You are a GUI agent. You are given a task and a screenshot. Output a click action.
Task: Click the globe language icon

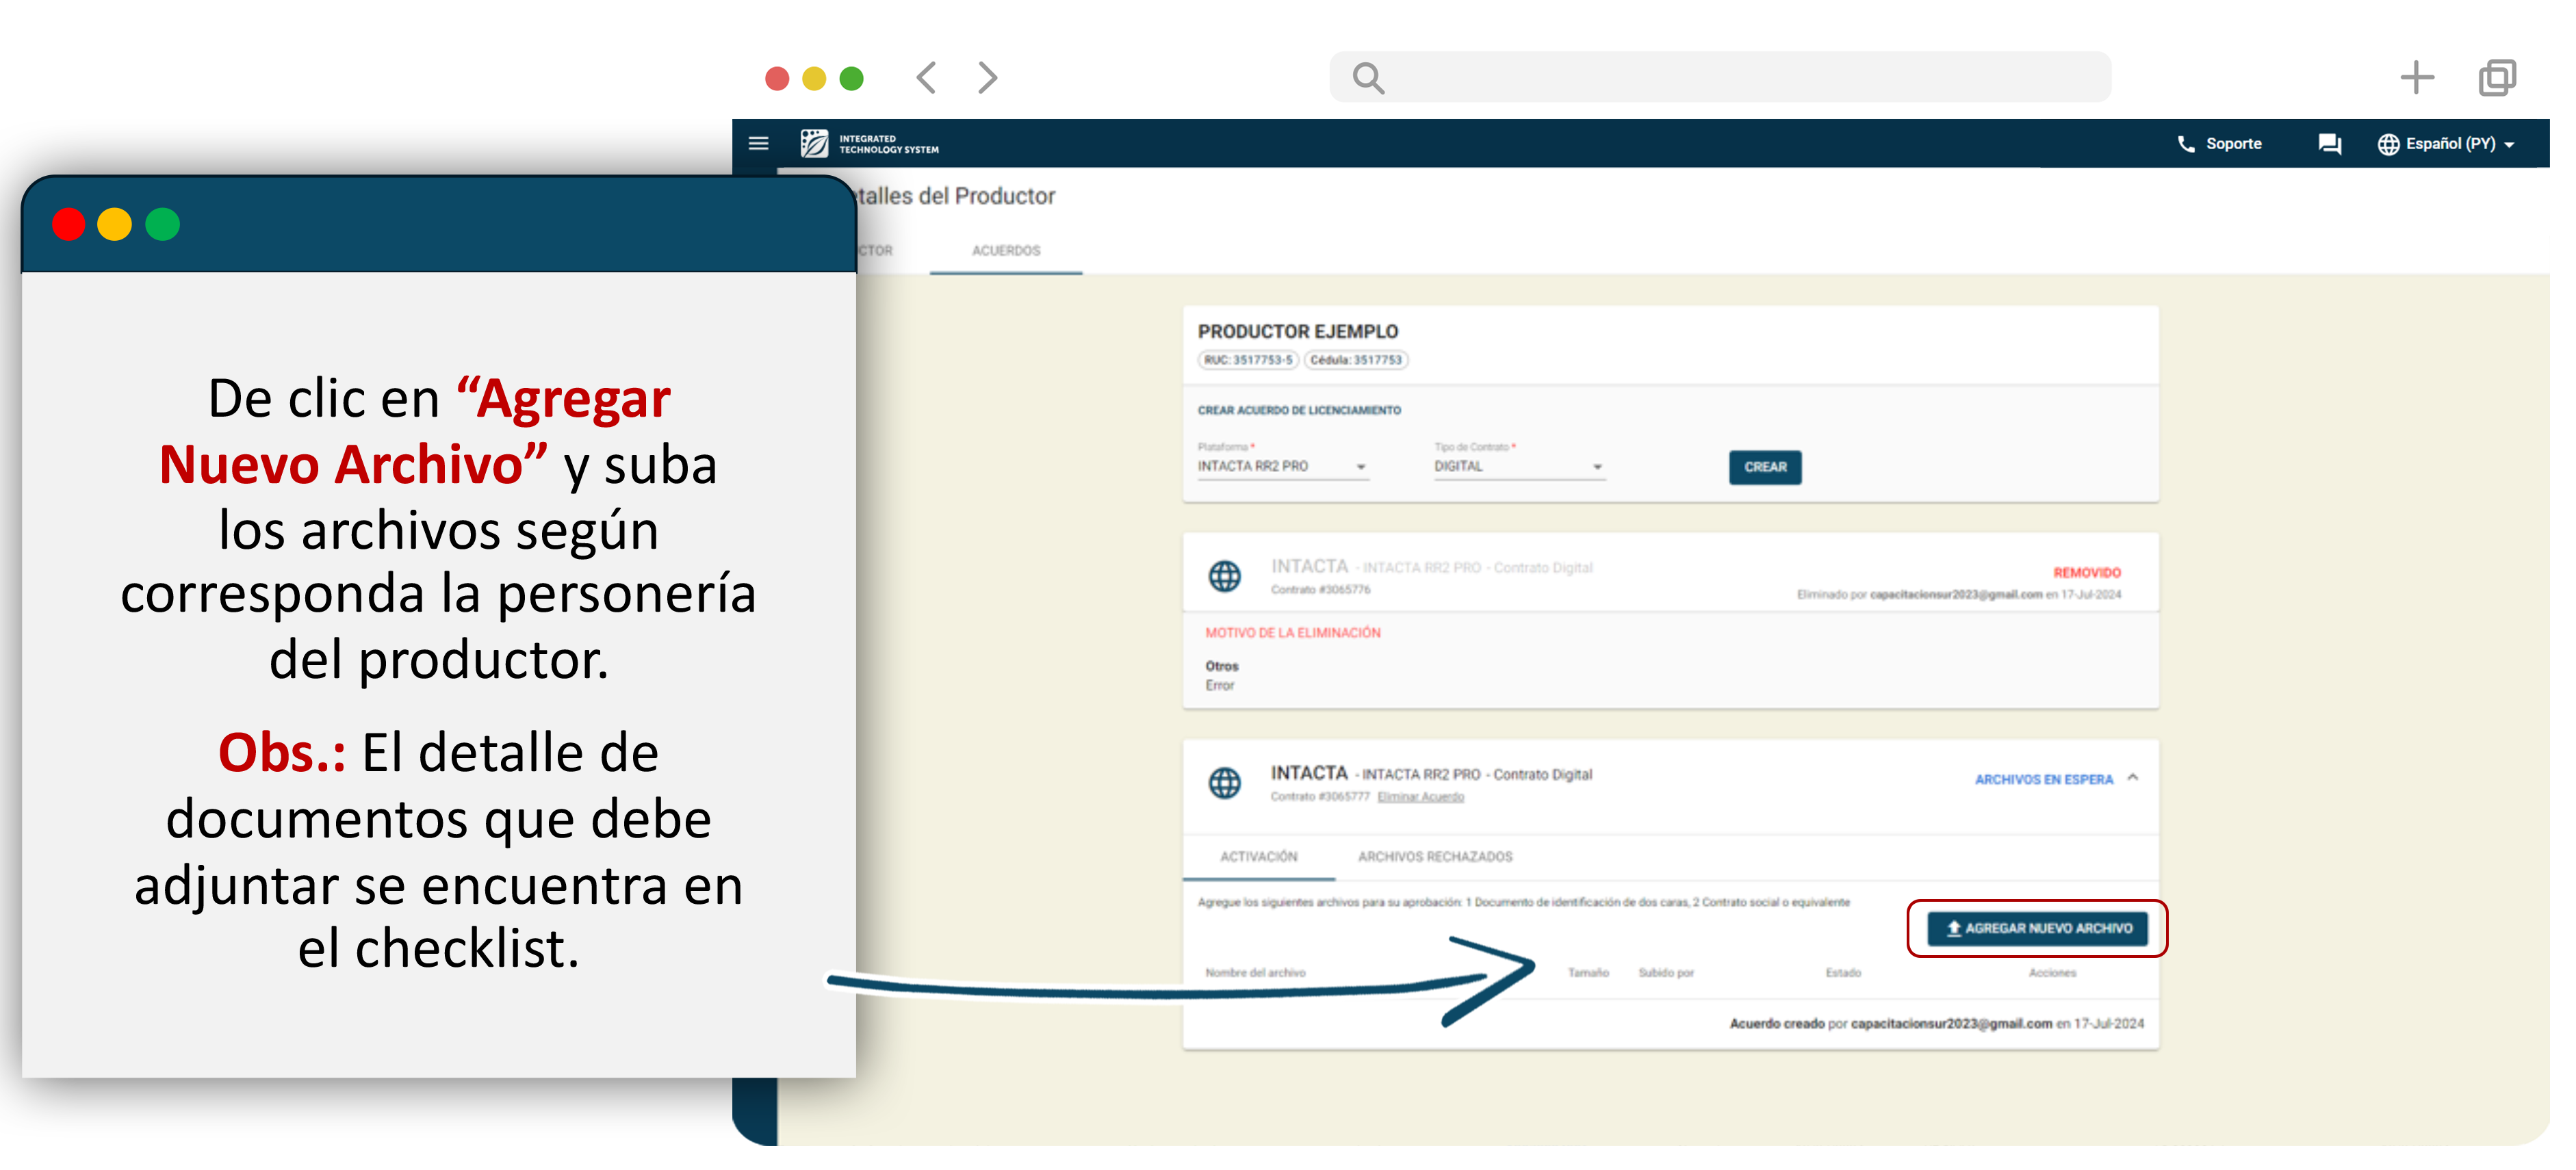coord(2388,144)
